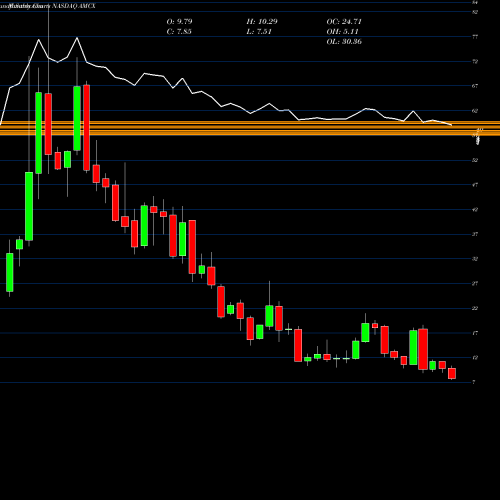Click the 62 price axis label
This screenshot has width=500, height=500.
(x=475, y=111)
